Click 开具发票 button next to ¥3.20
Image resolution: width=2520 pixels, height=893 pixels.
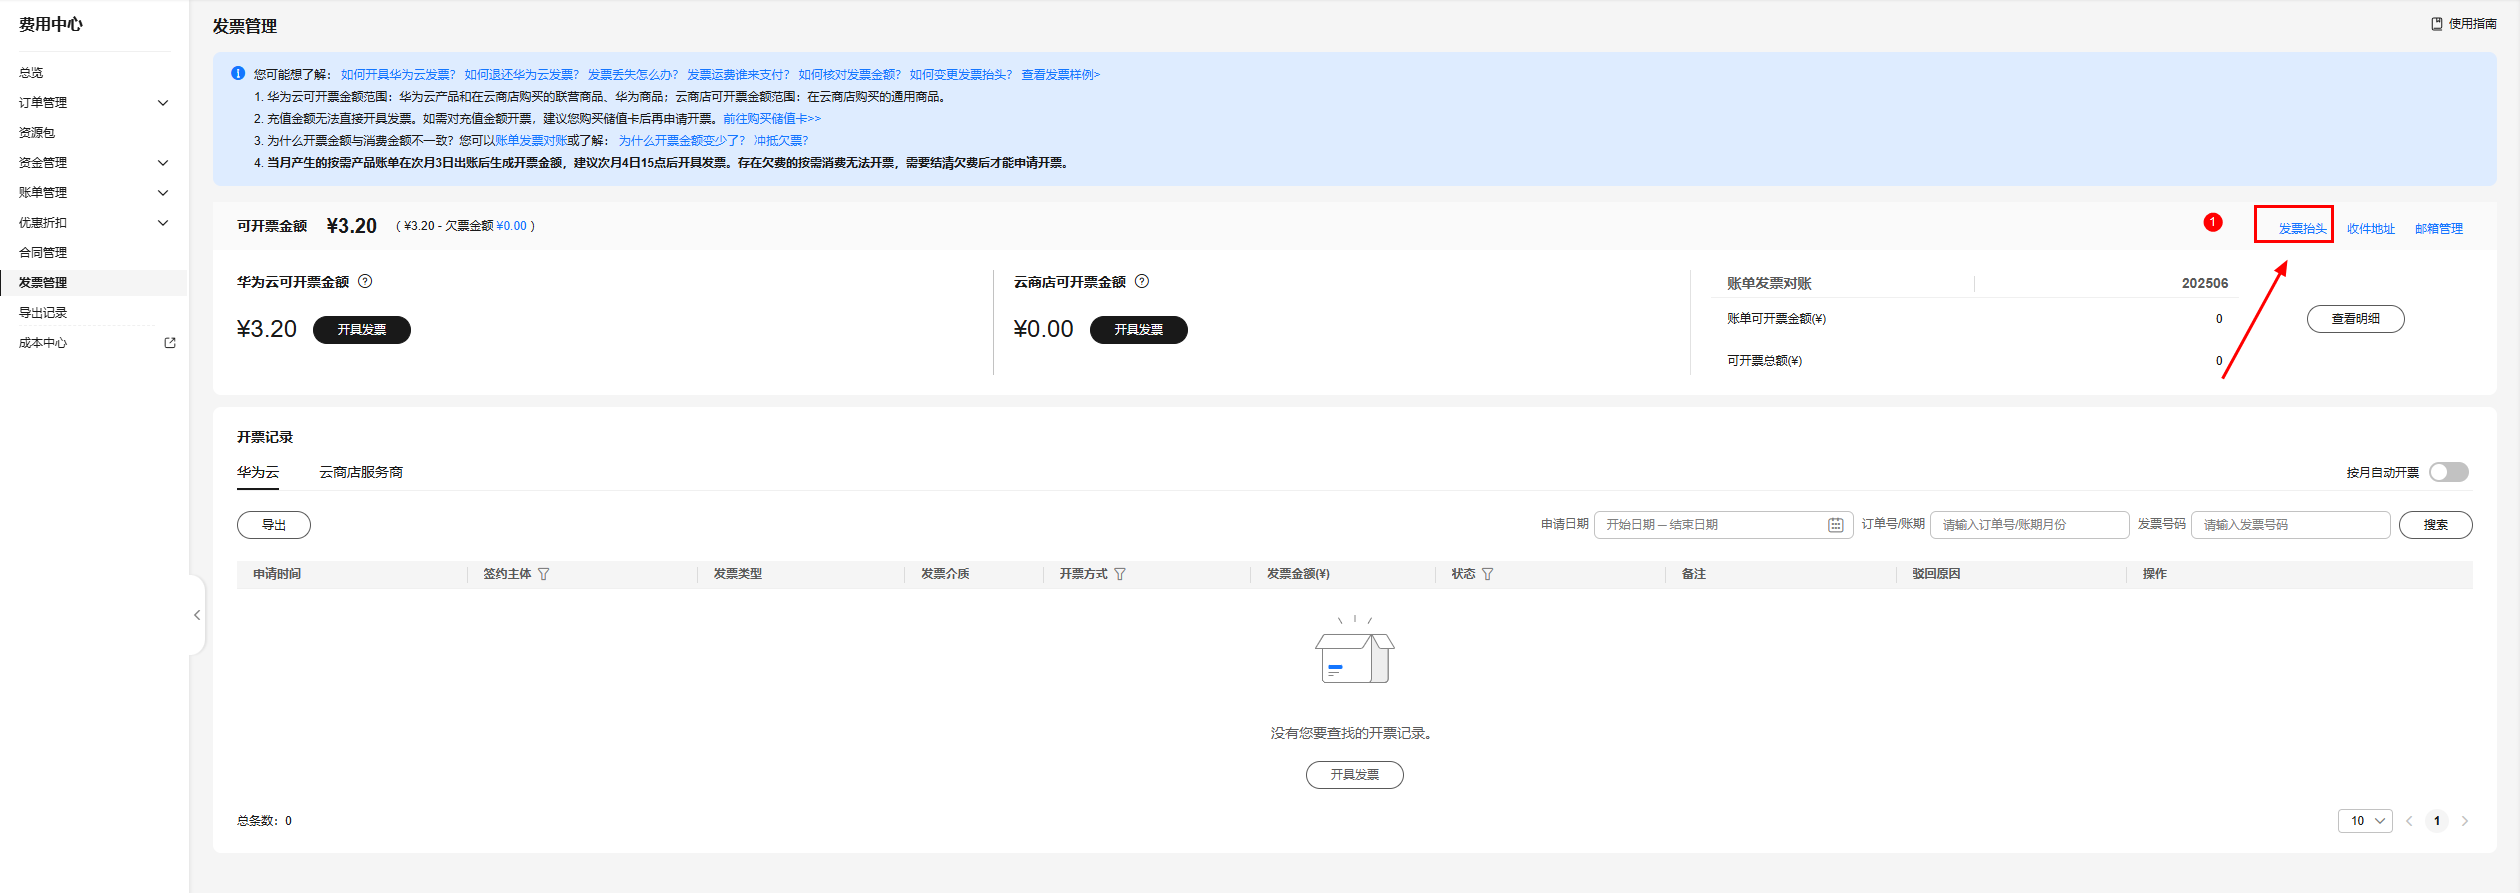pos(362,329)
